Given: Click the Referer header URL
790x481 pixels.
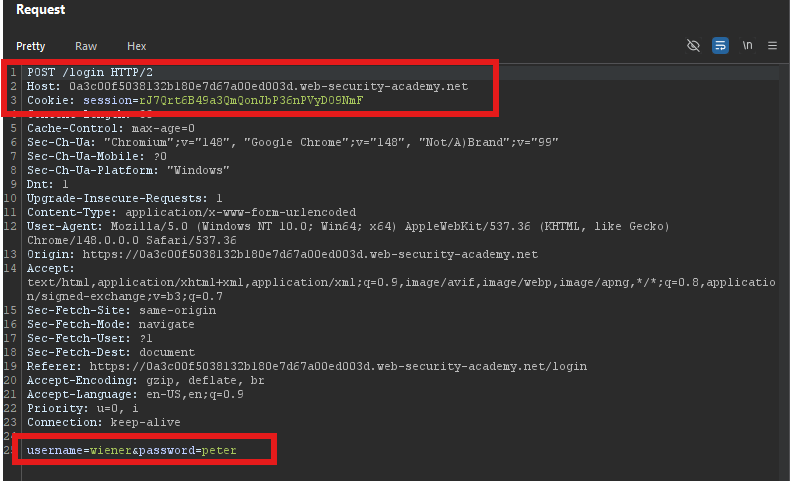Looking at the screenshot, I should tap(338, 367).
